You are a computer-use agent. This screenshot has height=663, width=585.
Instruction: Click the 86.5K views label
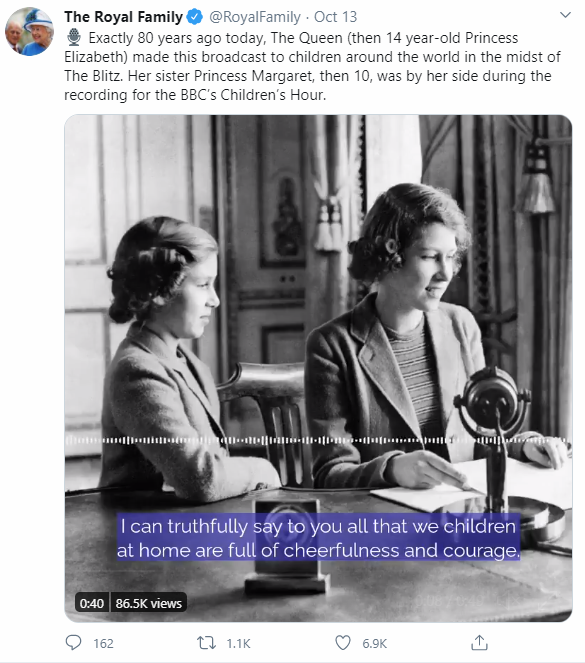148,603
